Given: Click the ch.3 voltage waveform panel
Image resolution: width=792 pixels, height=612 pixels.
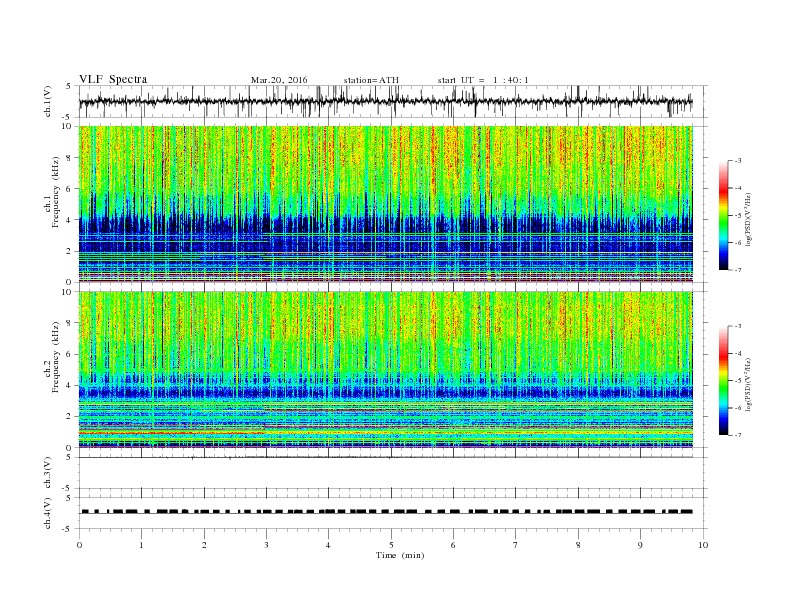Looking at the screenshot, I should [x=393, y=473].
